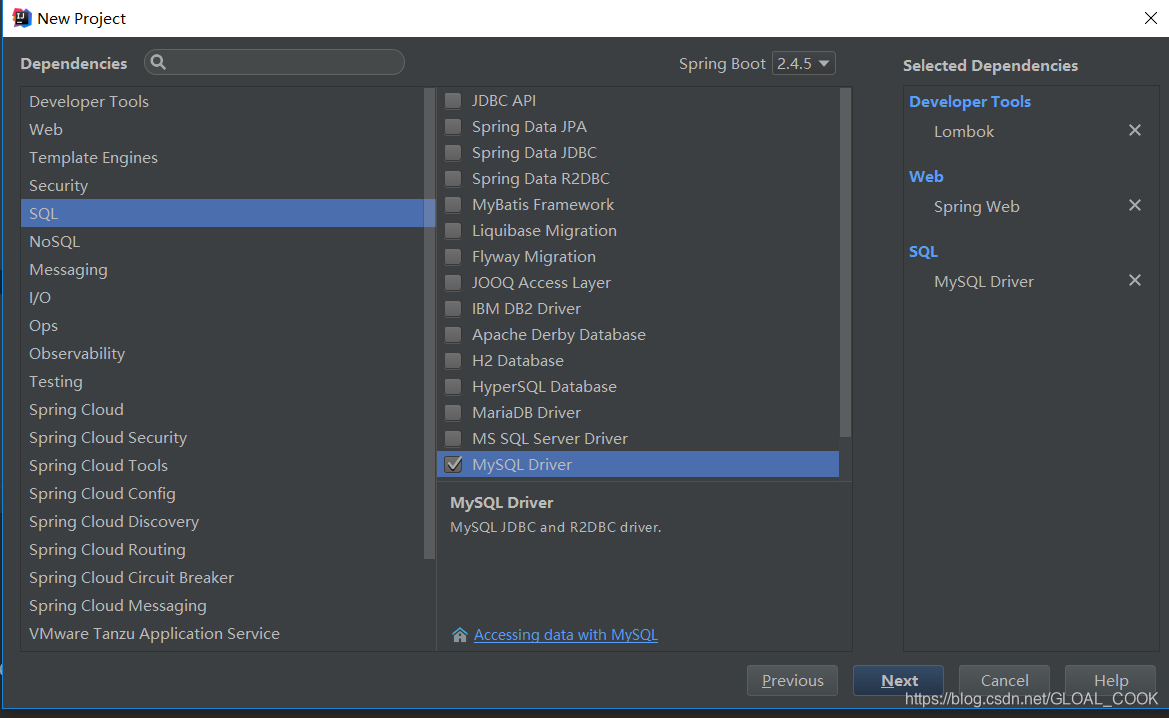Select MySQL Driver in Selected Dependencies
The height and width of the screenshot is (718, 1169).
click(x=984, y=282)
